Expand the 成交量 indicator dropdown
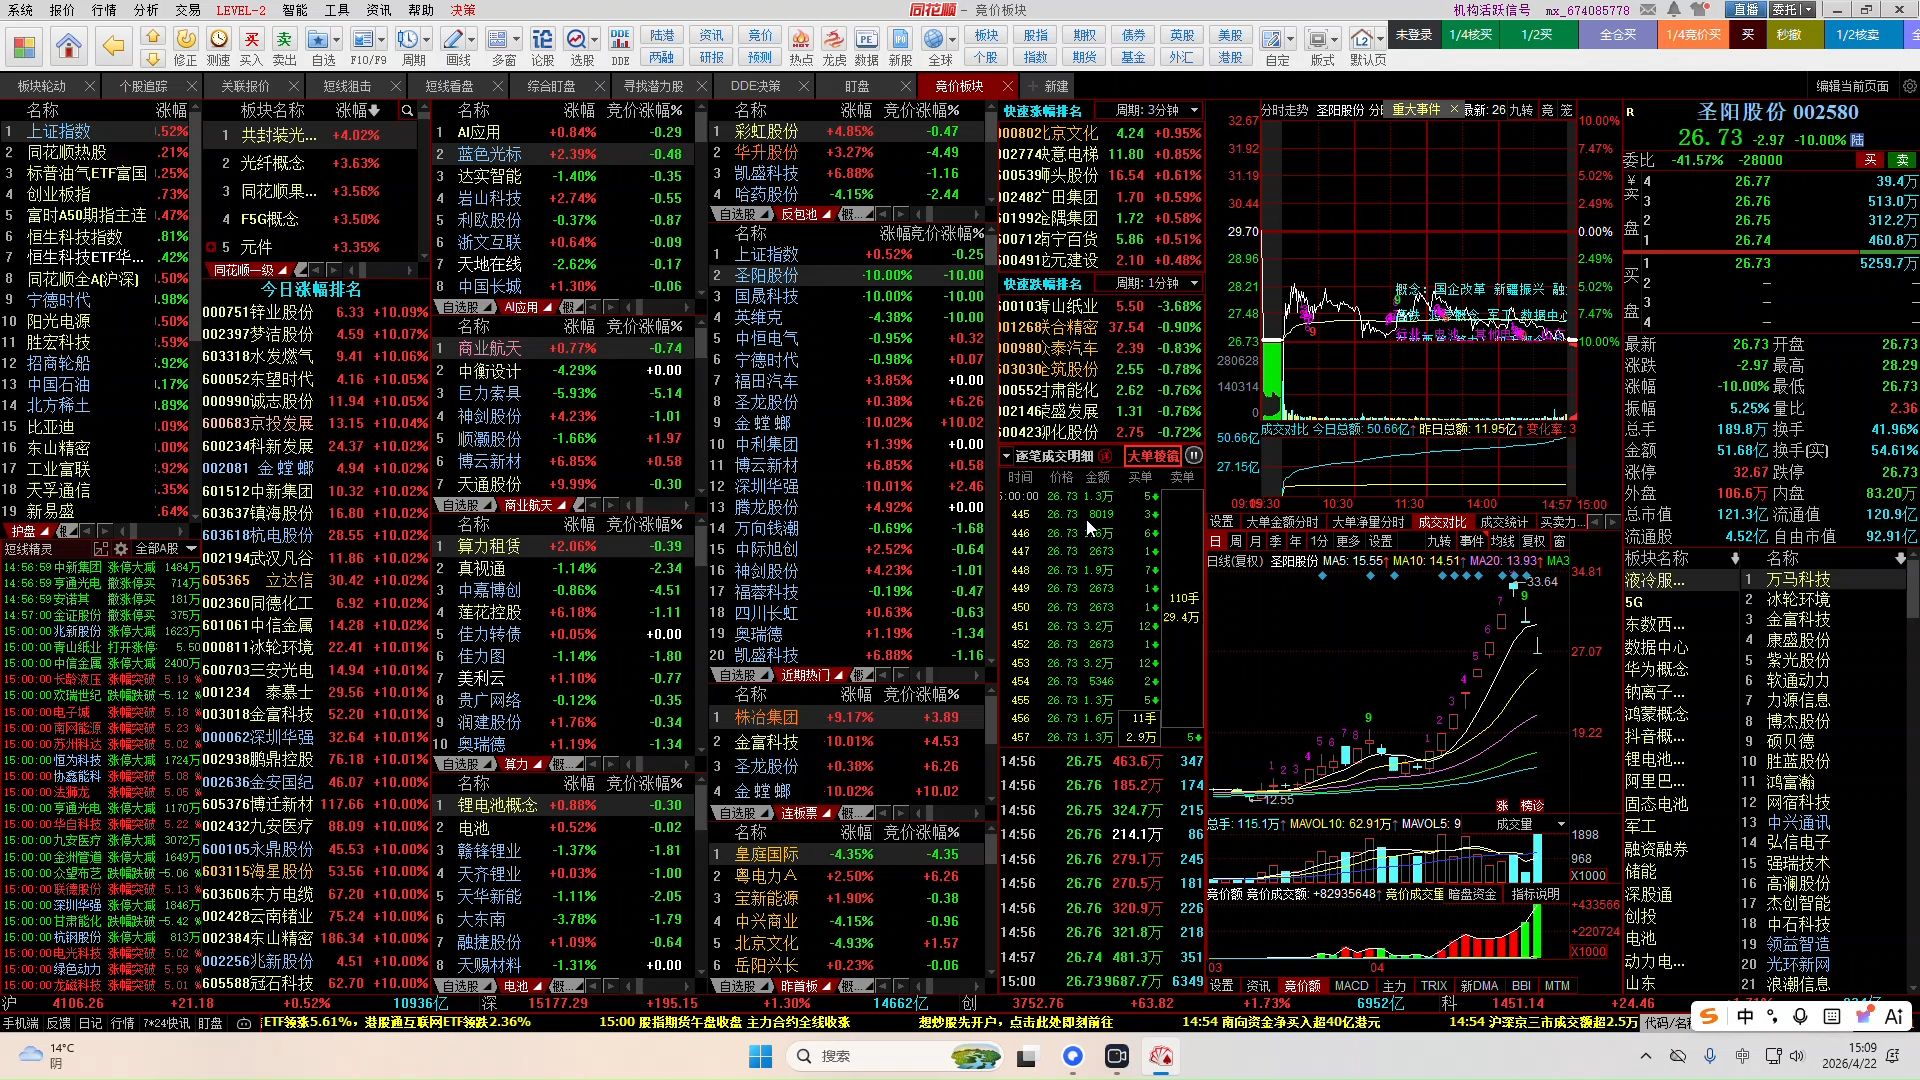 tap(1561, 824)
